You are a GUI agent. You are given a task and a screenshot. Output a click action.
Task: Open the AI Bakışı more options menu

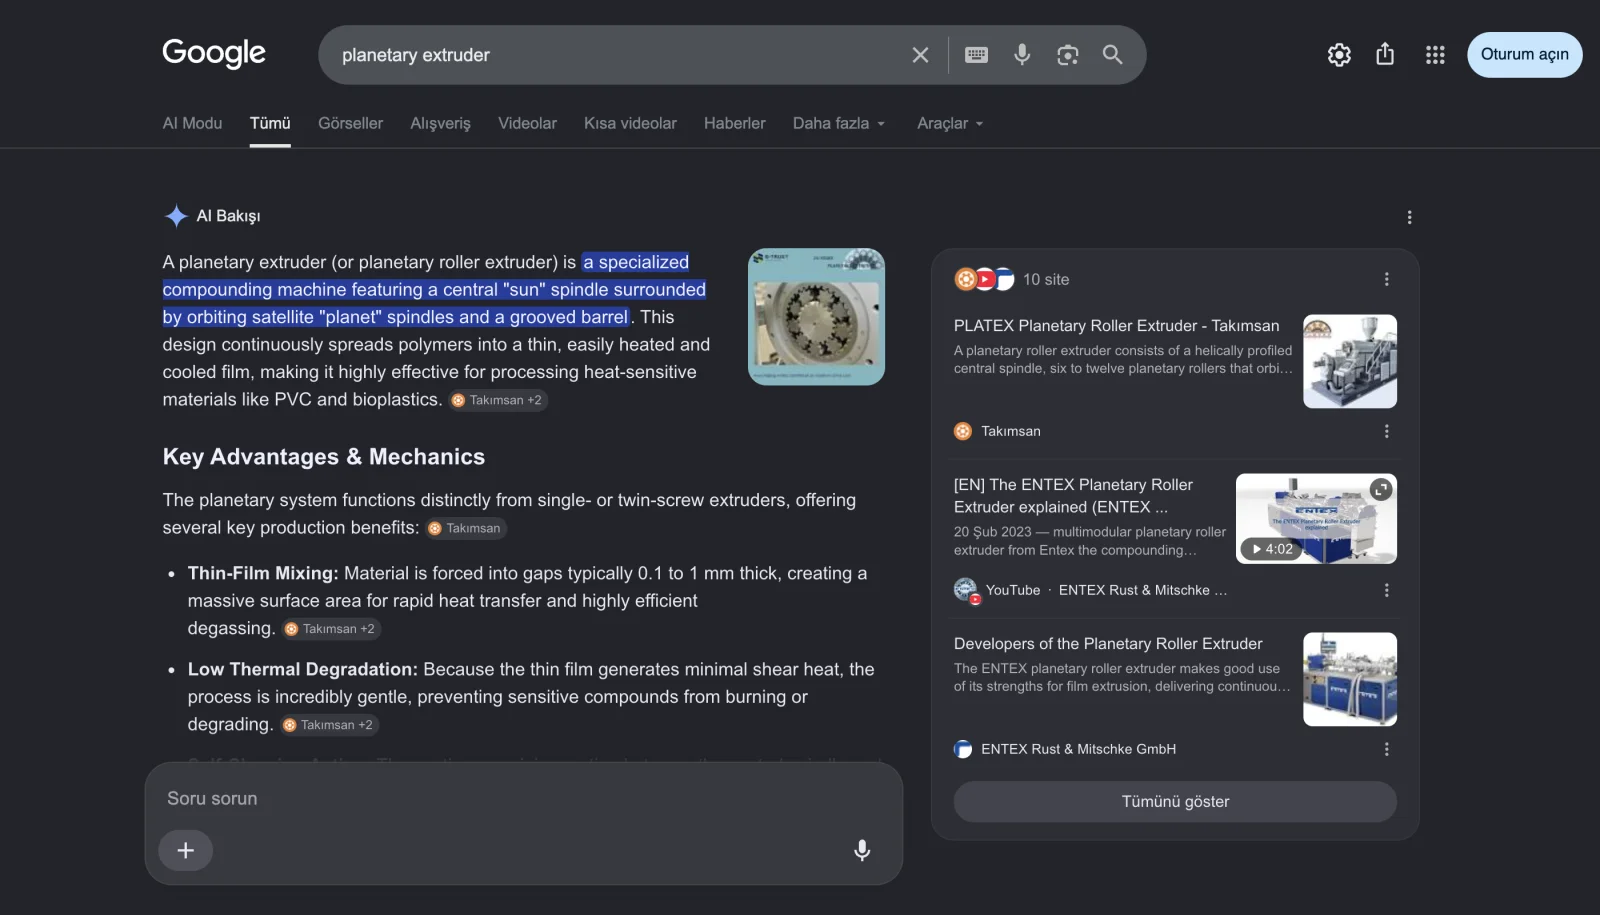point(1409,217)
